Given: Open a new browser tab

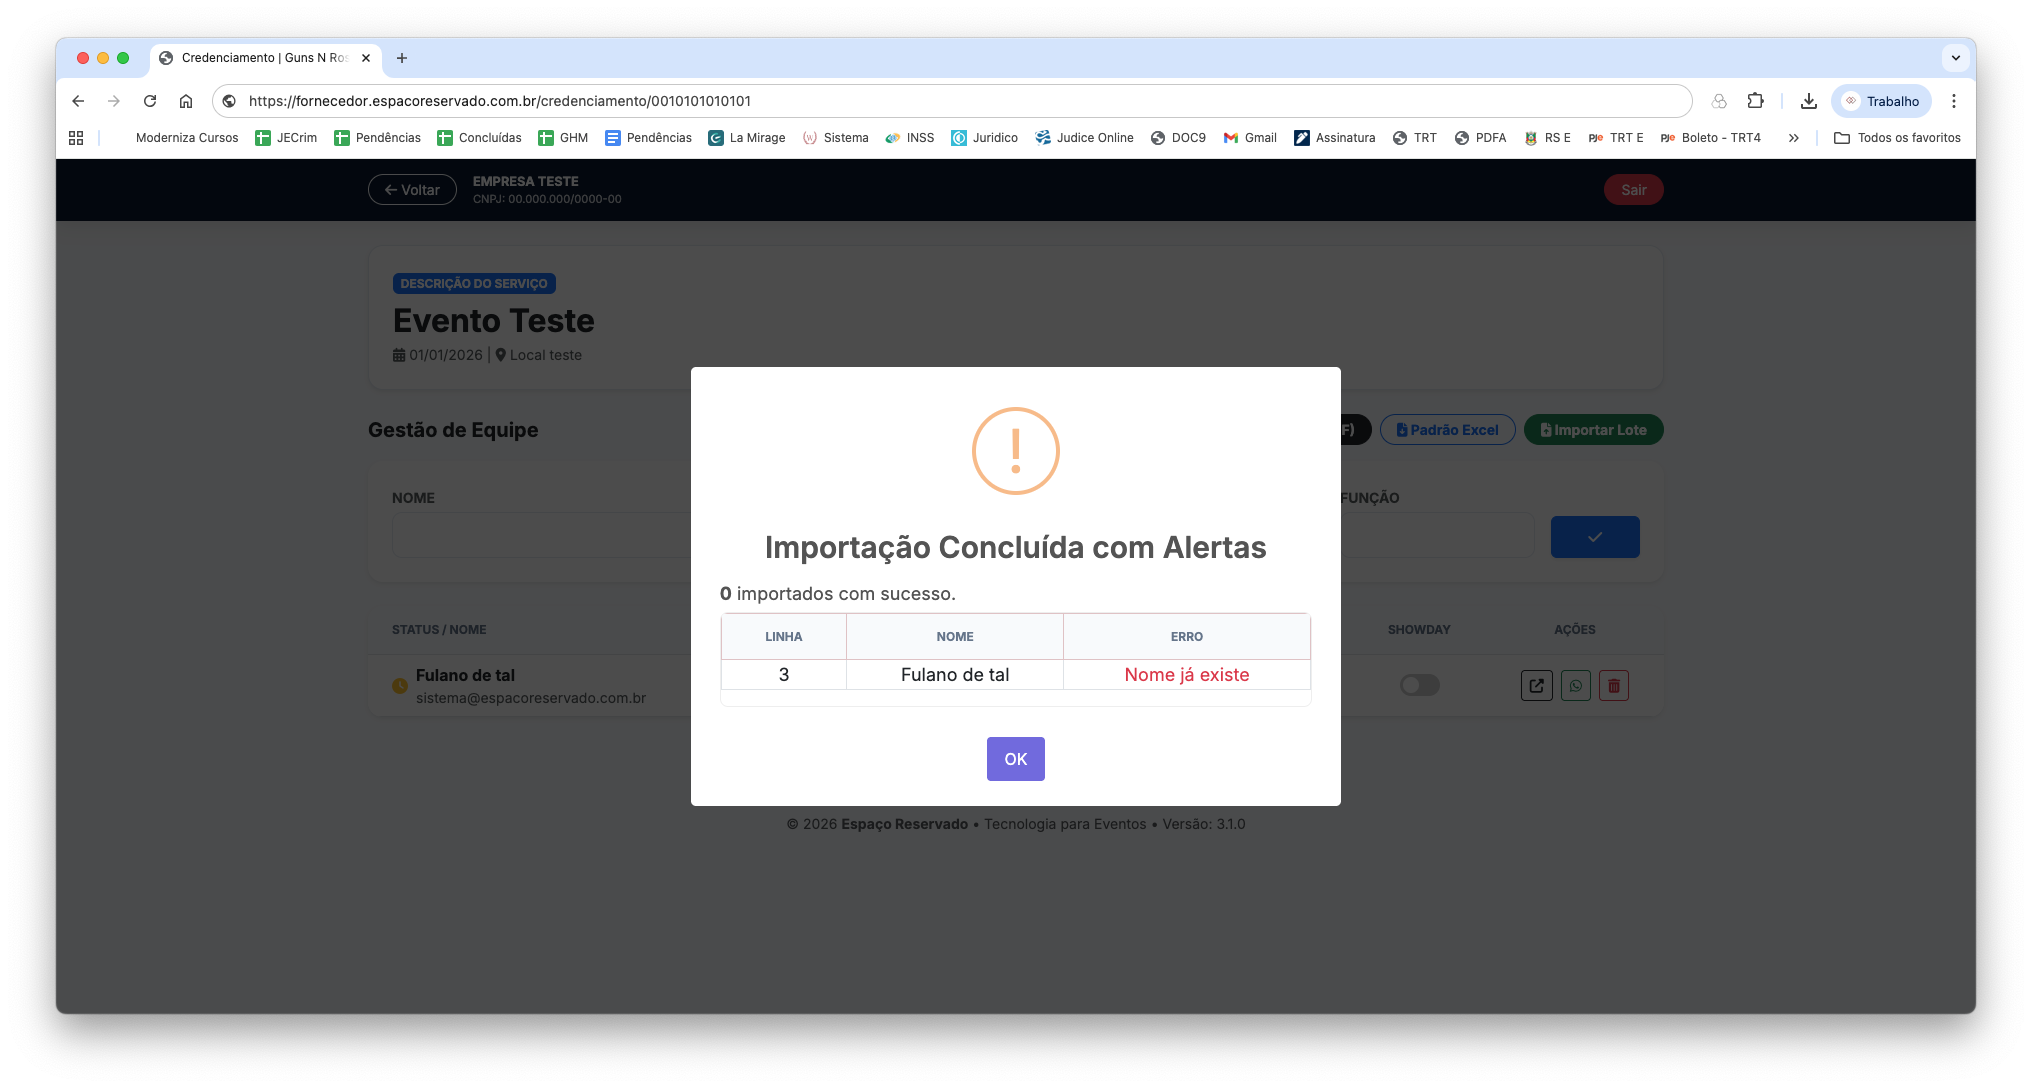Looking at the screenshot, I should point(402,58).
